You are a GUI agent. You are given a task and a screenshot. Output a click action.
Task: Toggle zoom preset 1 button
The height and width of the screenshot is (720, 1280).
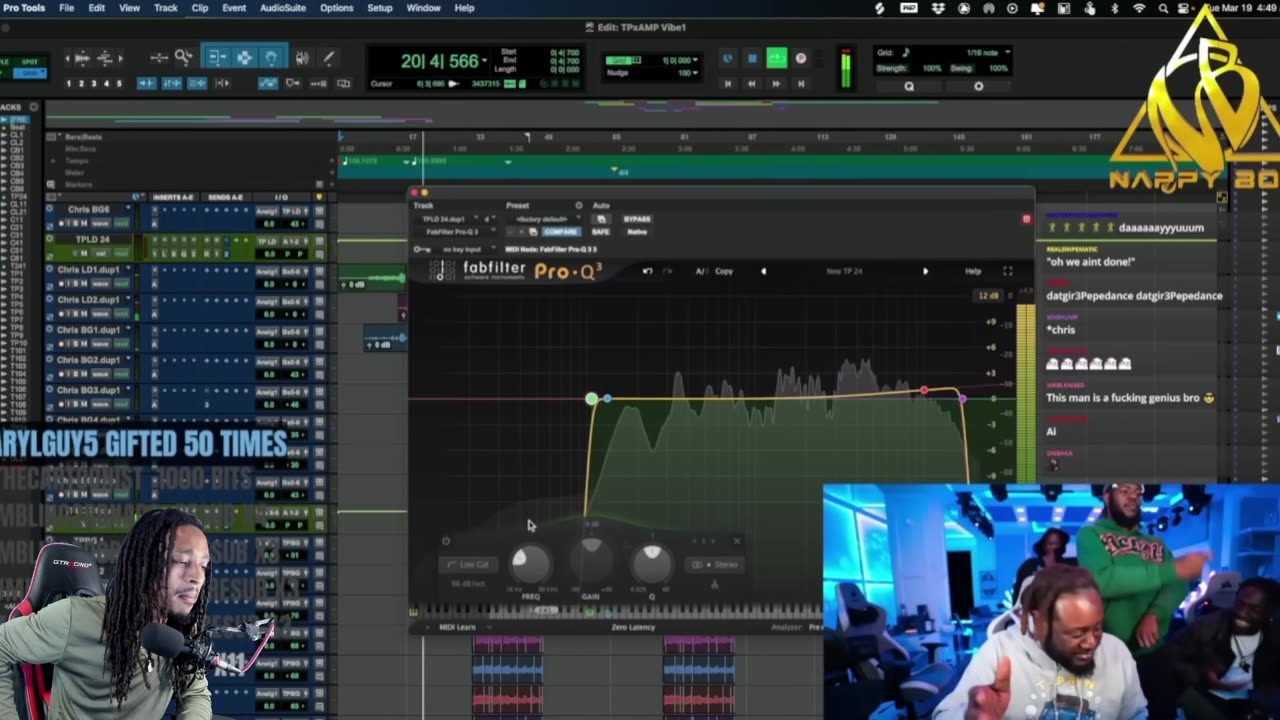click(70, 83)
